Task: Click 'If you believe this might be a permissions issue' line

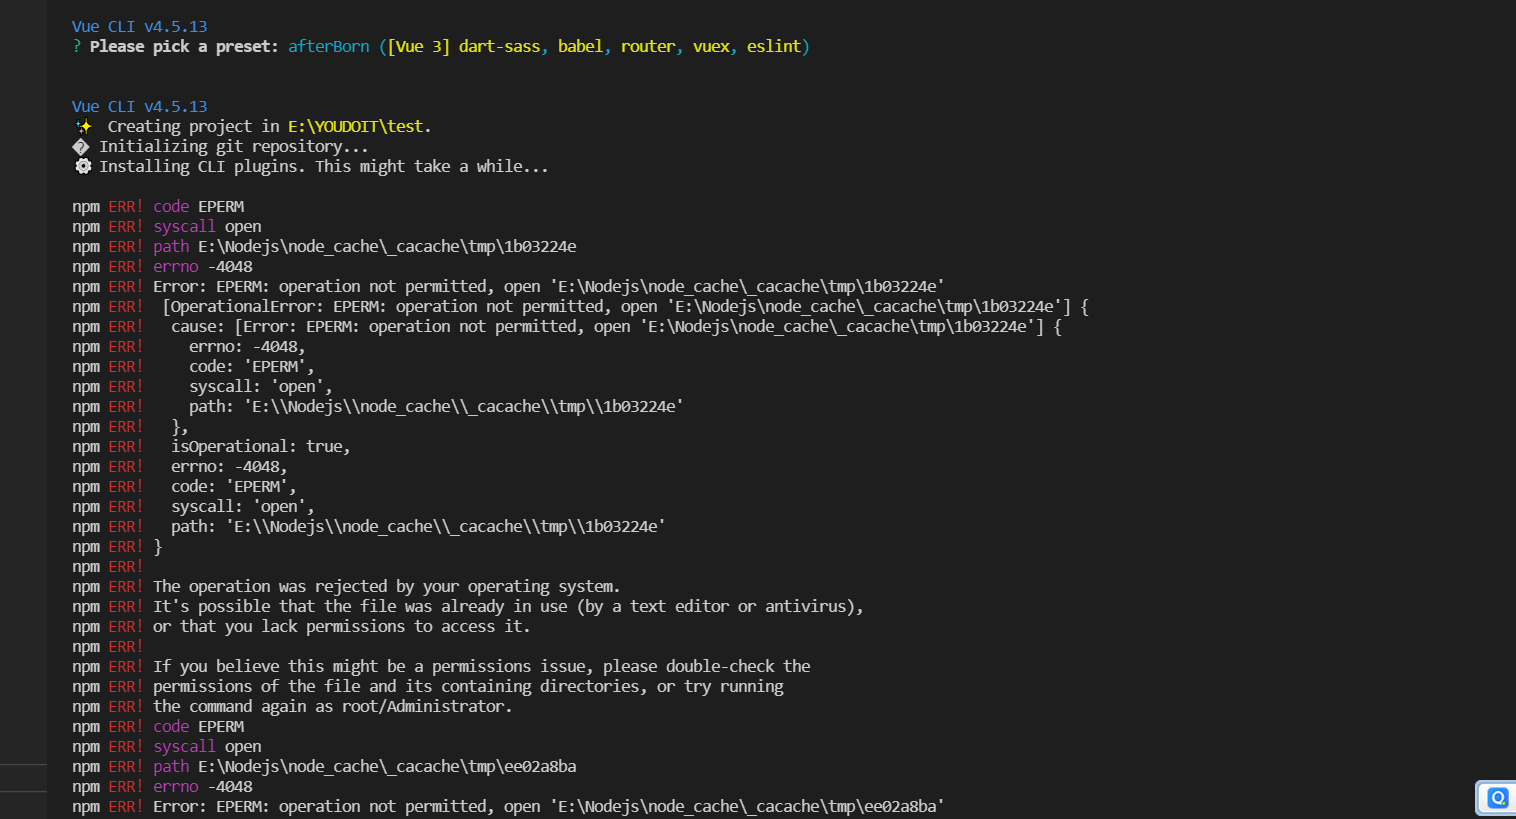Action: [x=442, y=666]
